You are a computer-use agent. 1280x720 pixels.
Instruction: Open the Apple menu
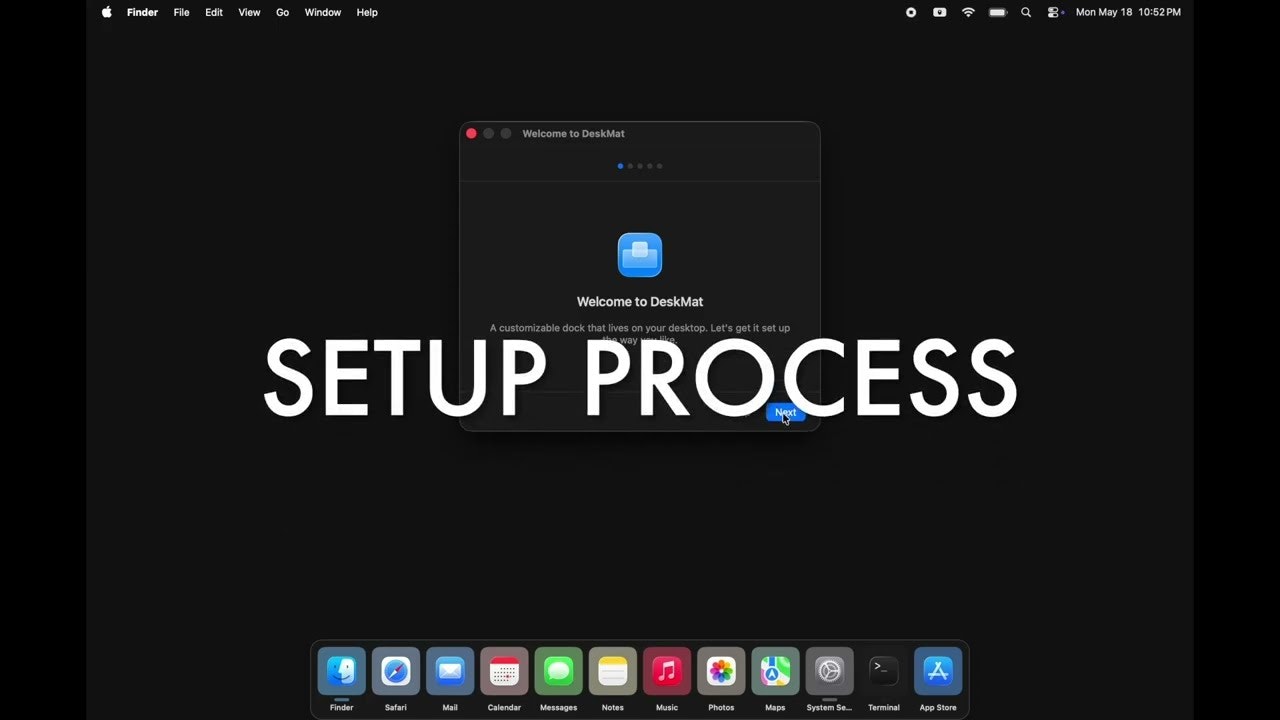(107, 12)
